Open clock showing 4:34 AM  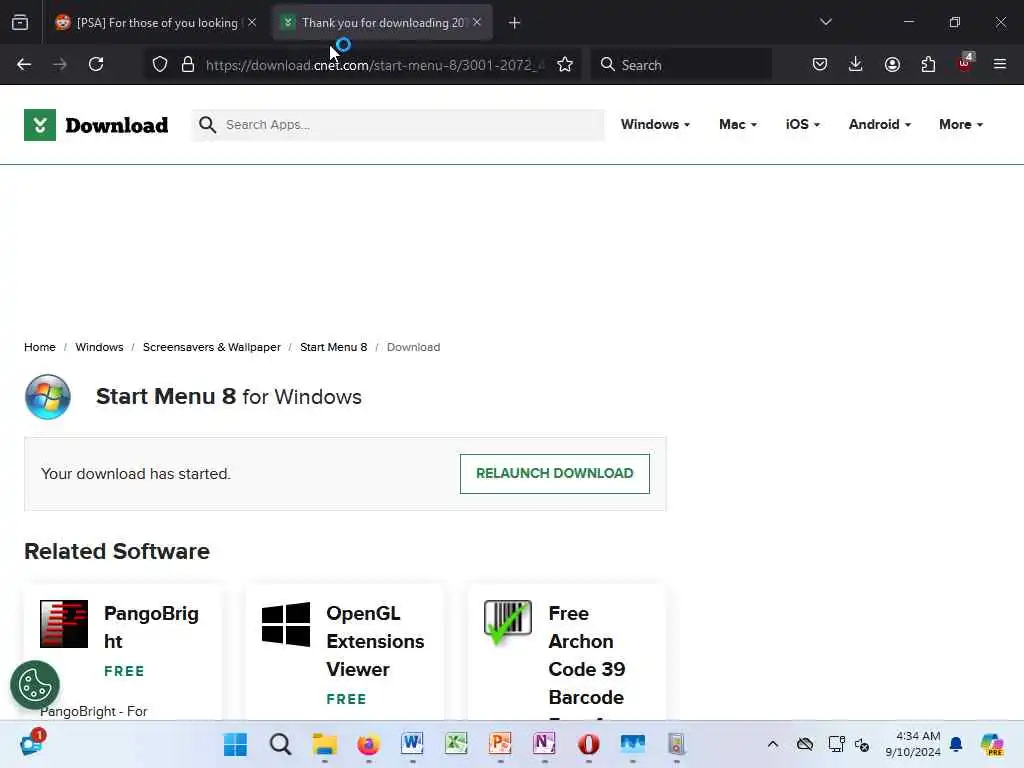click(912, 744)
